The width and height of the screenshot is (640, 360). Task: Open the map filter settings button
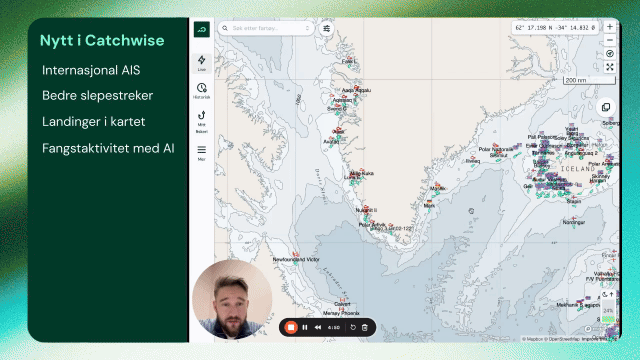(x=327, y=29)
